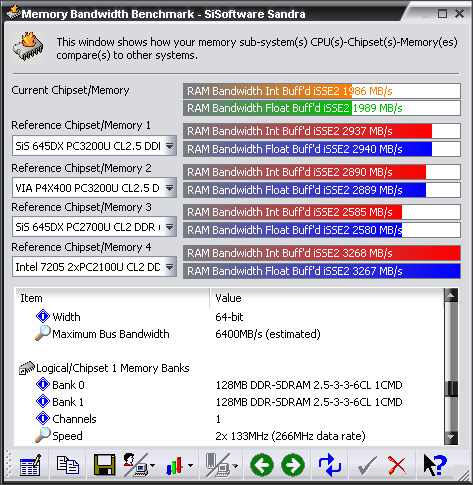The height and width of the screenshot is (485, 473).
Task: Click the Sandra title bar icon
Action: pyautogui.click(x=13, y=13)
